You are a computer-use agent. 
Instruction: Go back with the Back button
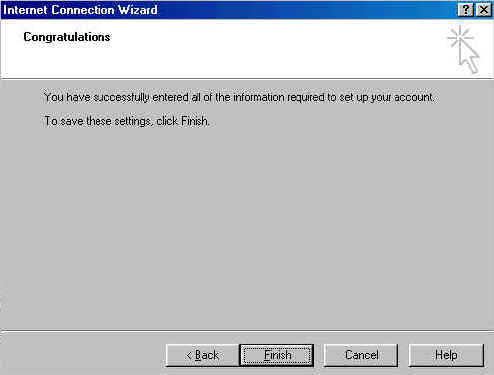pyautogui.click(x=202, y=355)
